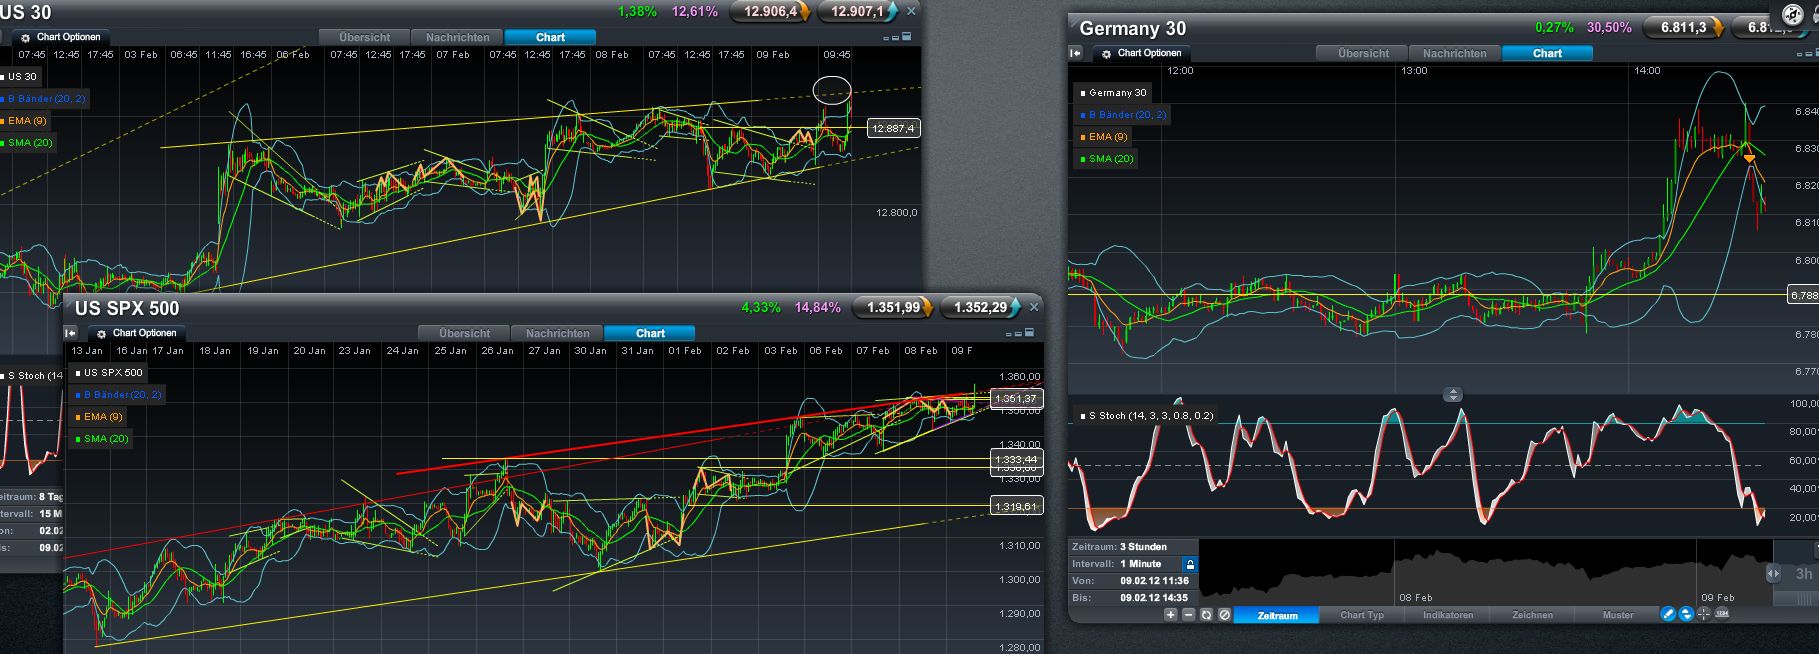Close the US 30 window
Screen dimensions: 1819x654
coord(910,12)
